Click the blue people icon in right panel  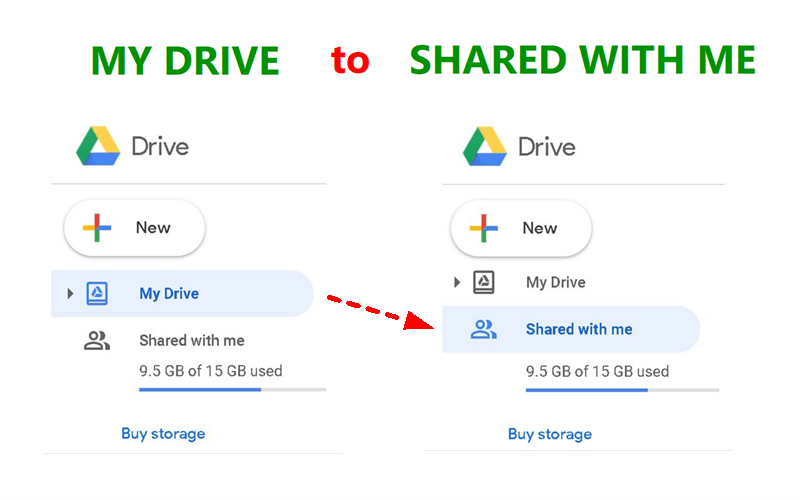[483, 329]
